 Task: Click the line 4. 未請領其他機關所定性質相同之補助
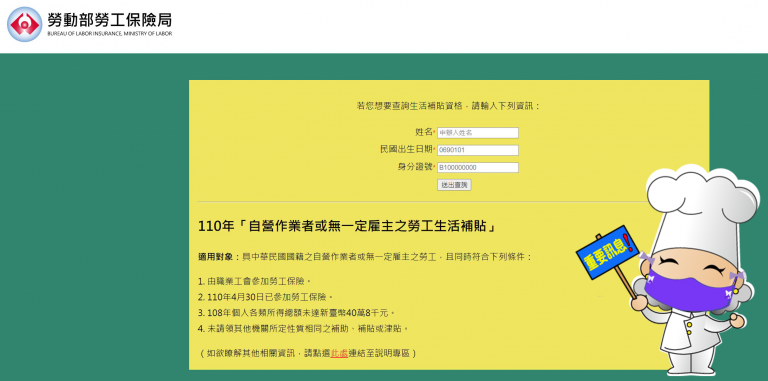pos(303,328)
